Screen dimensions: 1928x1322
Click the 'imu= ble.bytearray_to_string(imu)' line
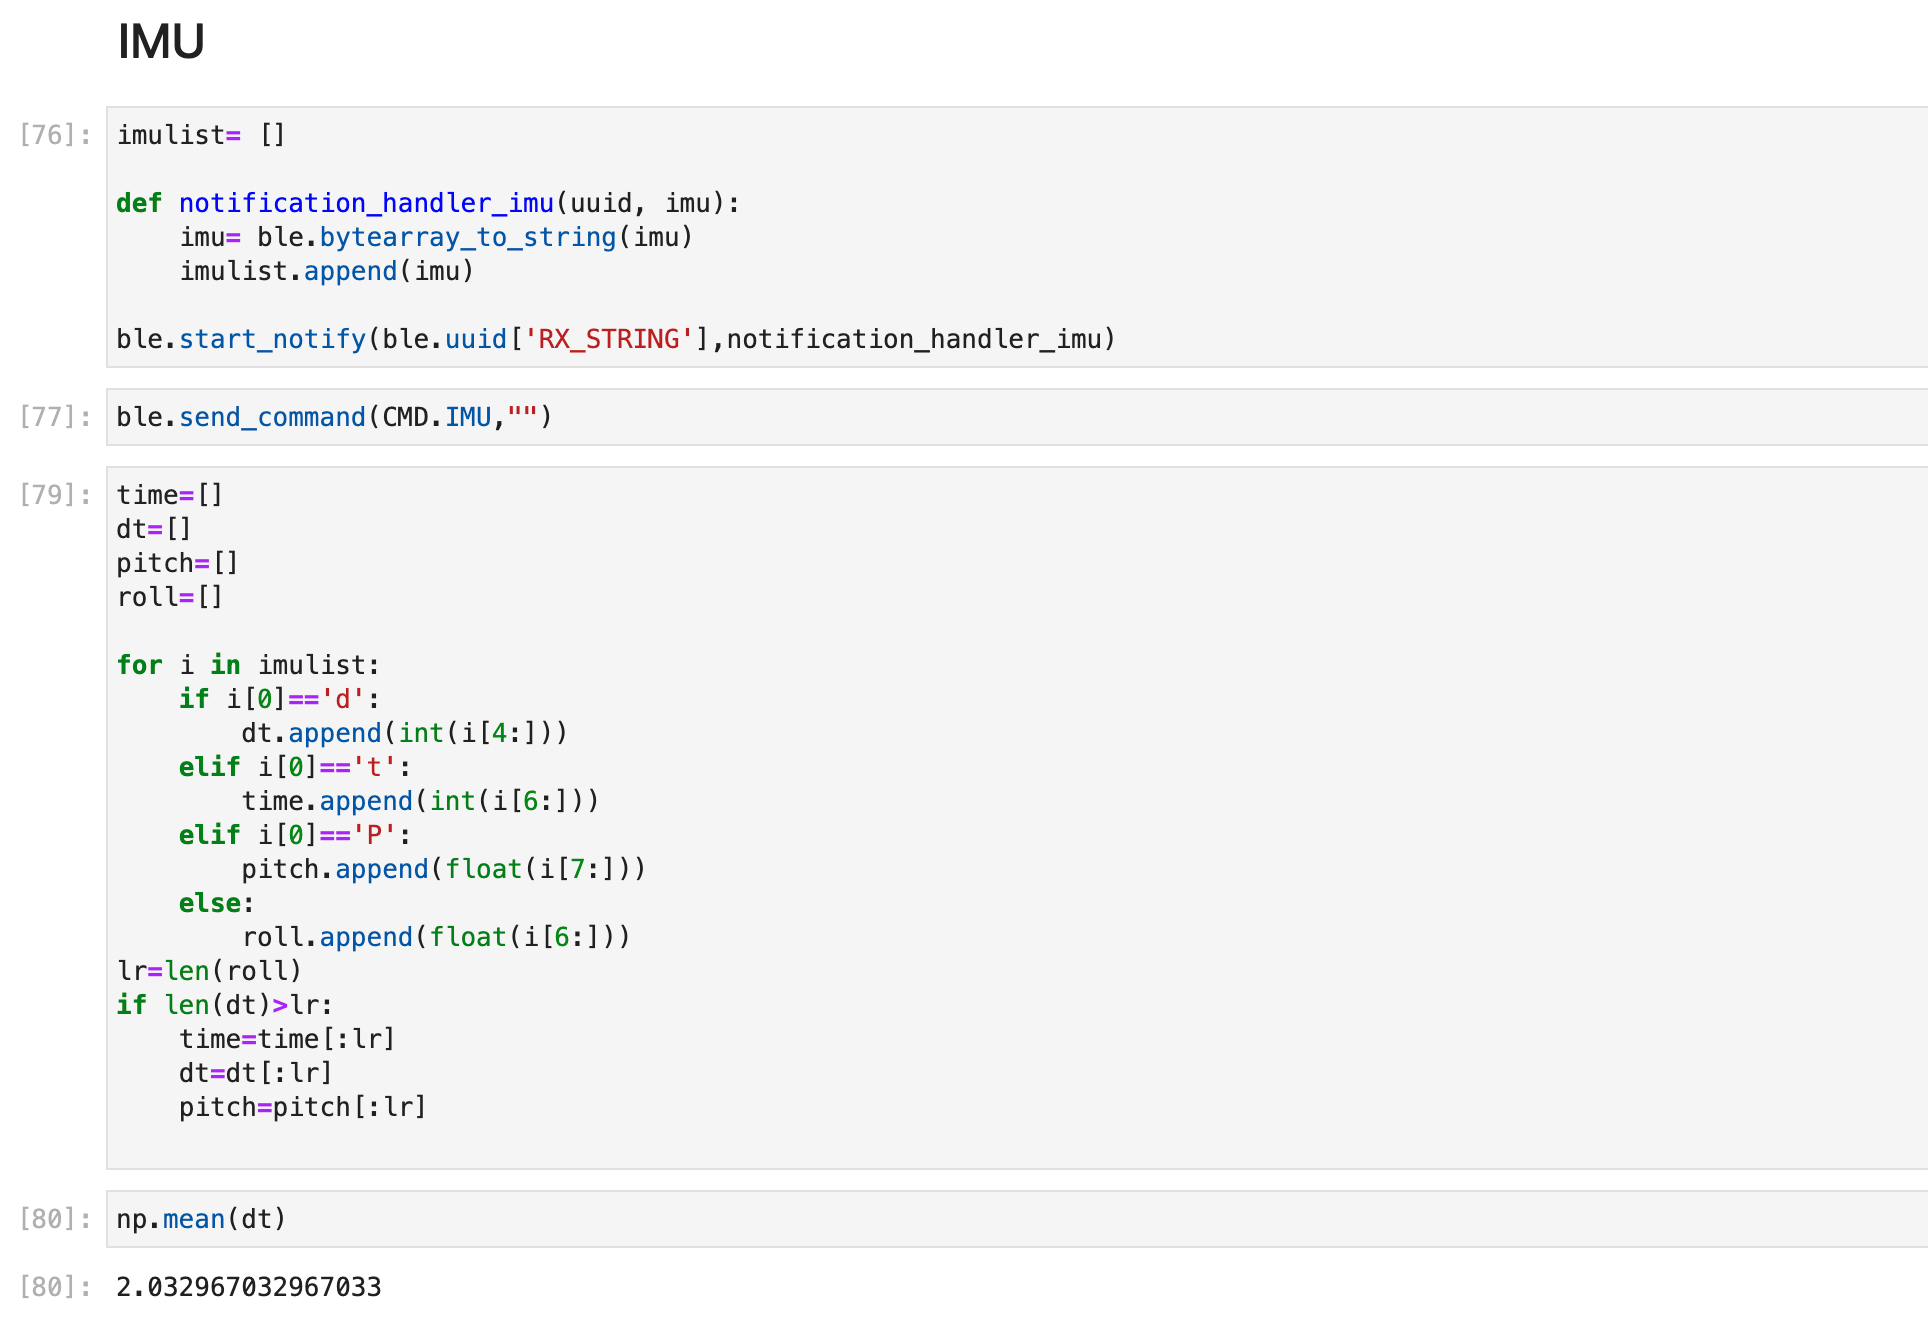click(x=436, y=237)
